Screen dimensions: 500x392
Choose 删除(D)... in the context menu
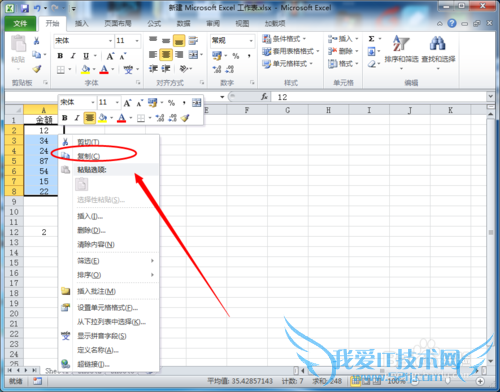click(109, 230)
